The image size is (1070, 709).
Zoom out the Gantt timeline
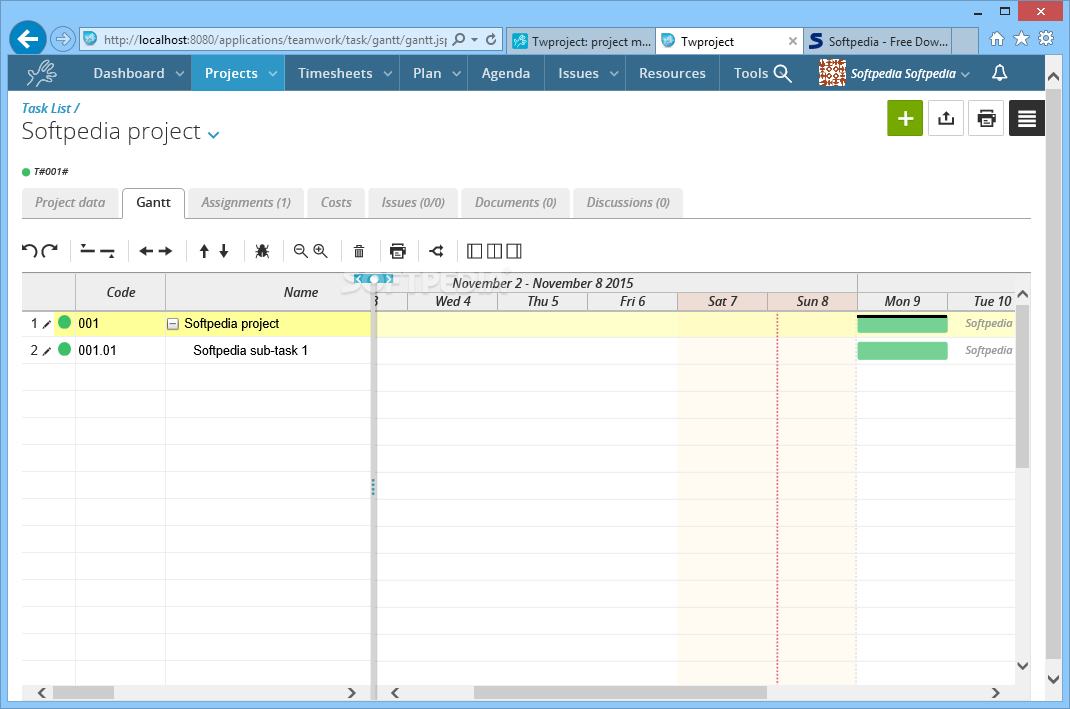(300, 251)
